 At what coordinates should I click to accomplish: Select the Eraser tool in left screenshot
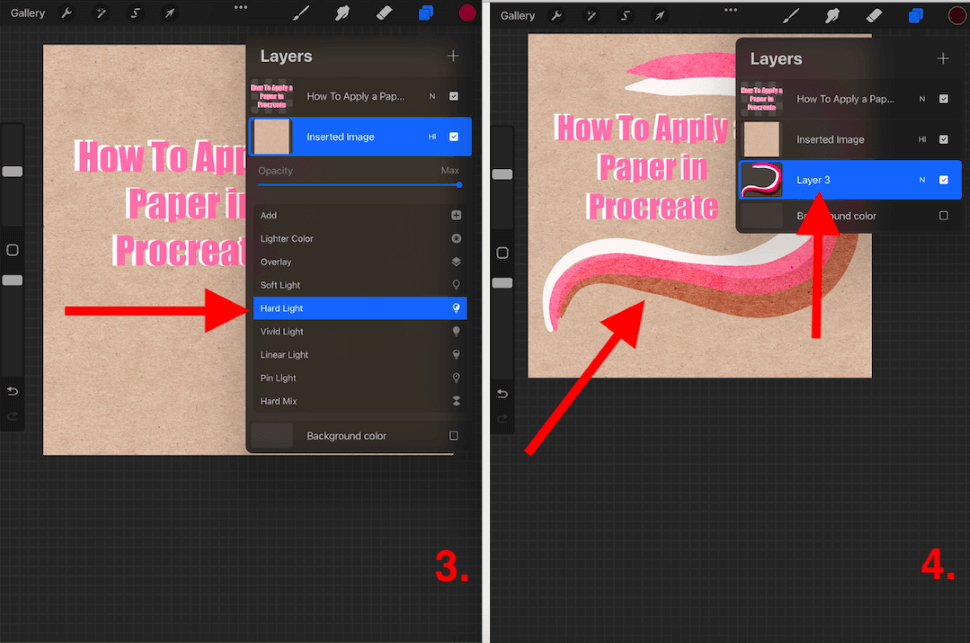pyautogui.click(x=384, y=13)
